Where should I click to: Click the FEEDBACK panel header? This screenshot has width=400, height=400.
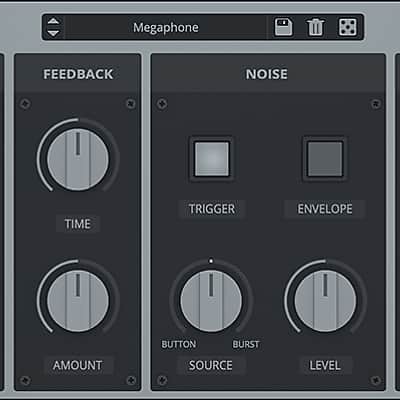pyautogui.click(x=78, y=74)
